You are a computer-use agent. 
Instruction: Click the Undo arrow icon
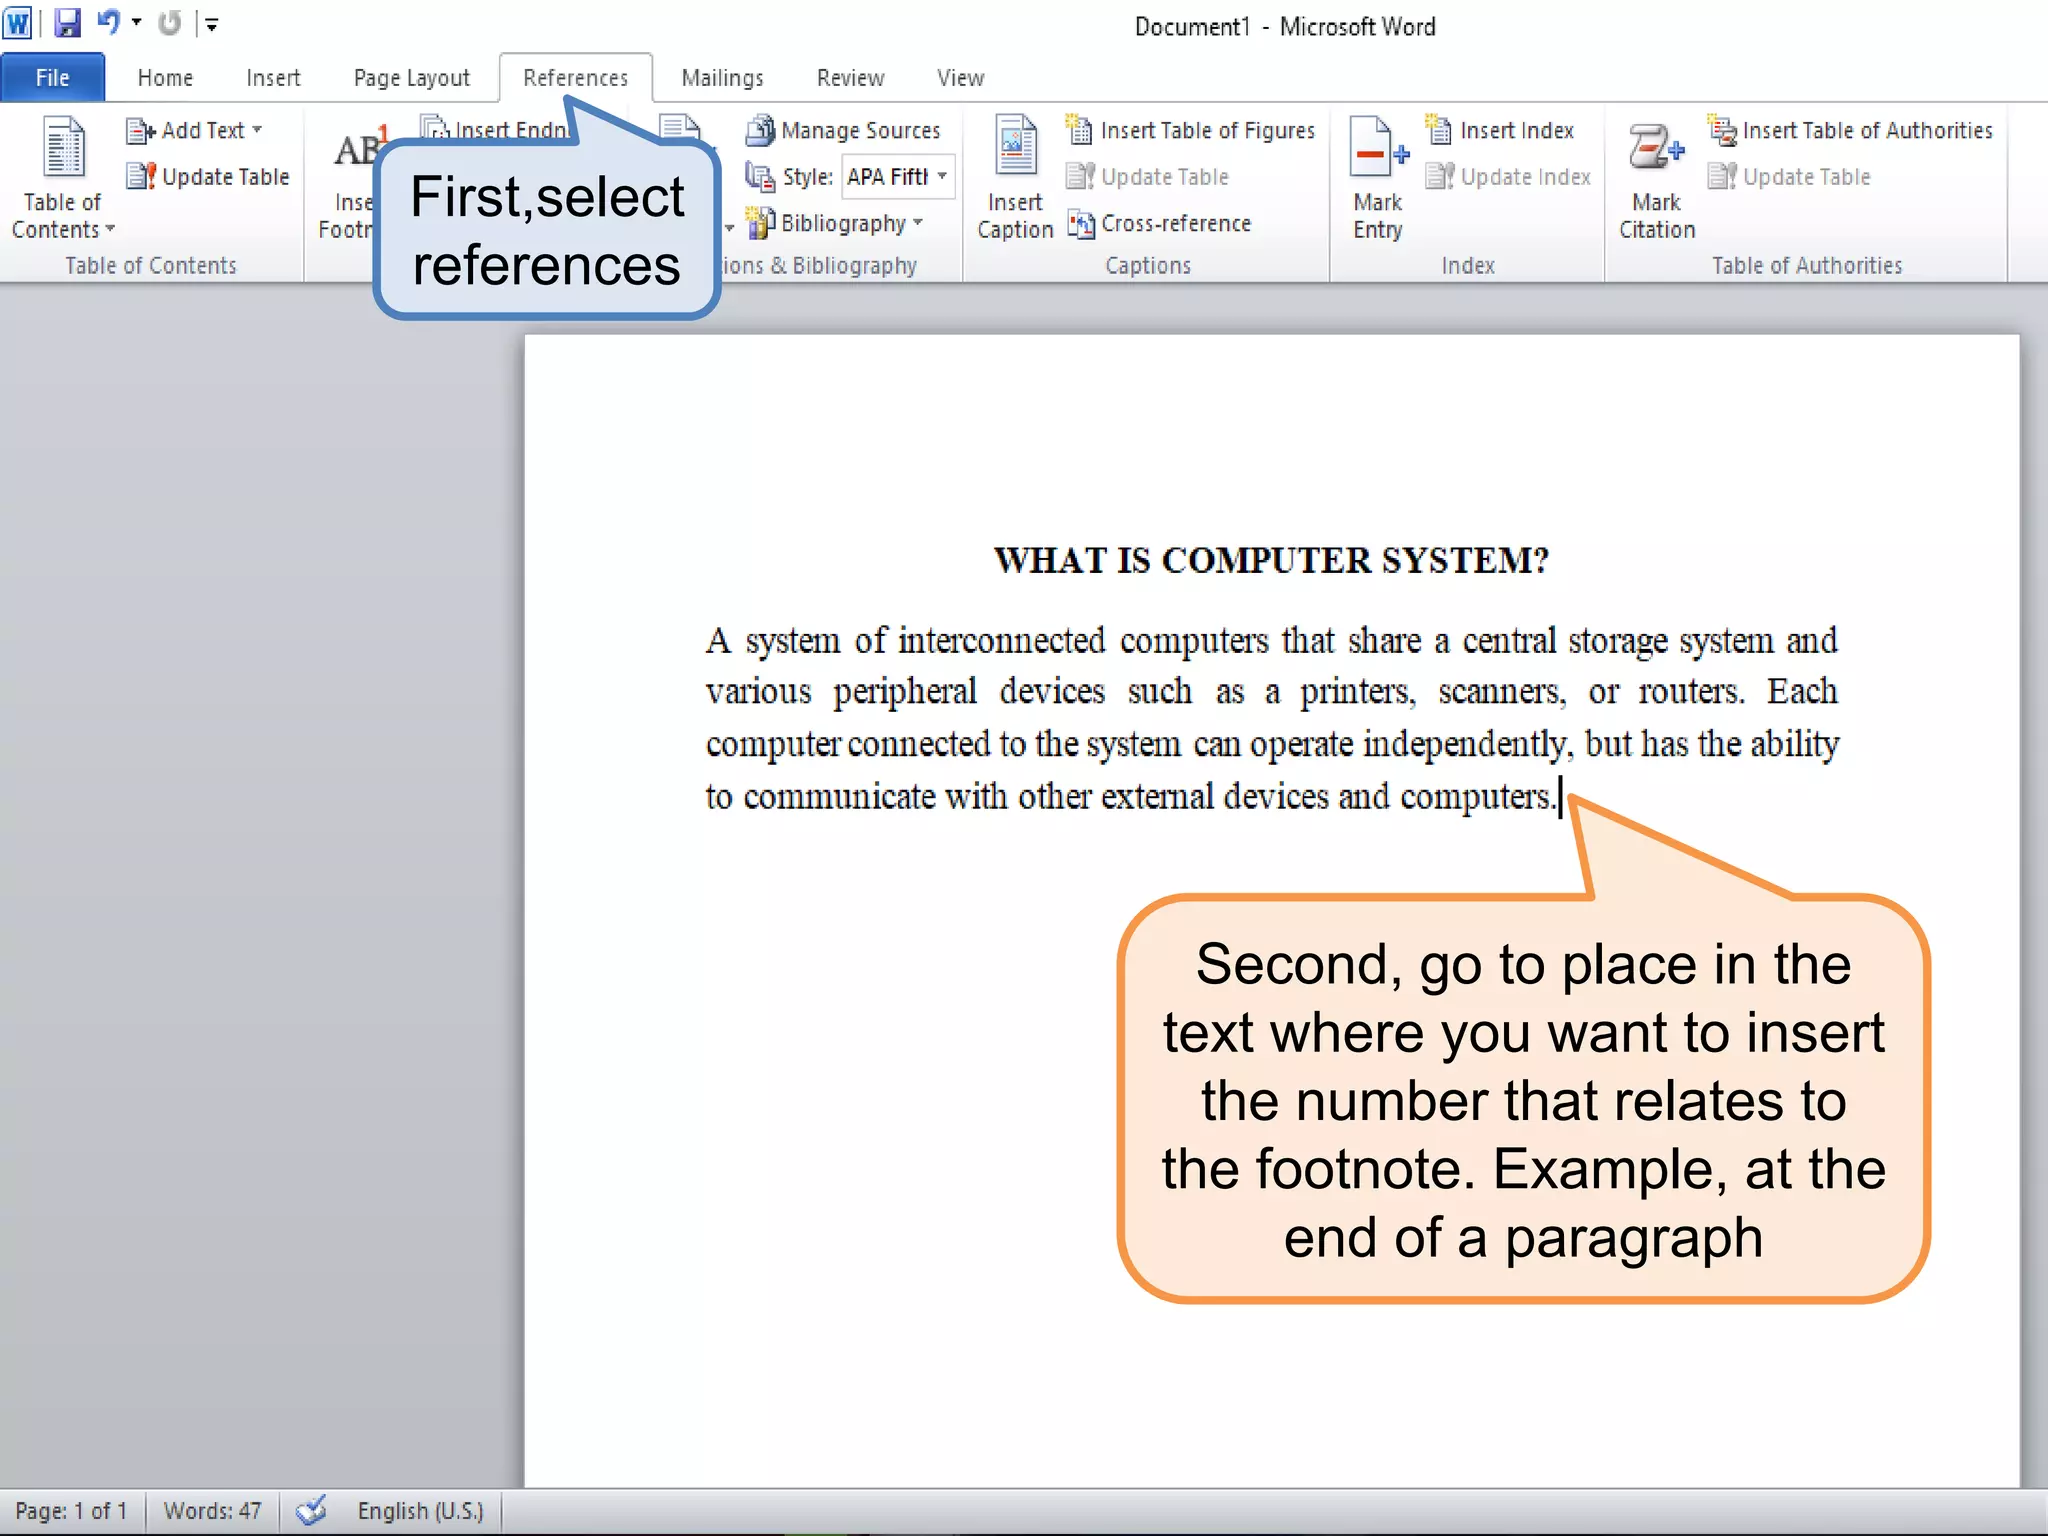click(x=108, y=22)
